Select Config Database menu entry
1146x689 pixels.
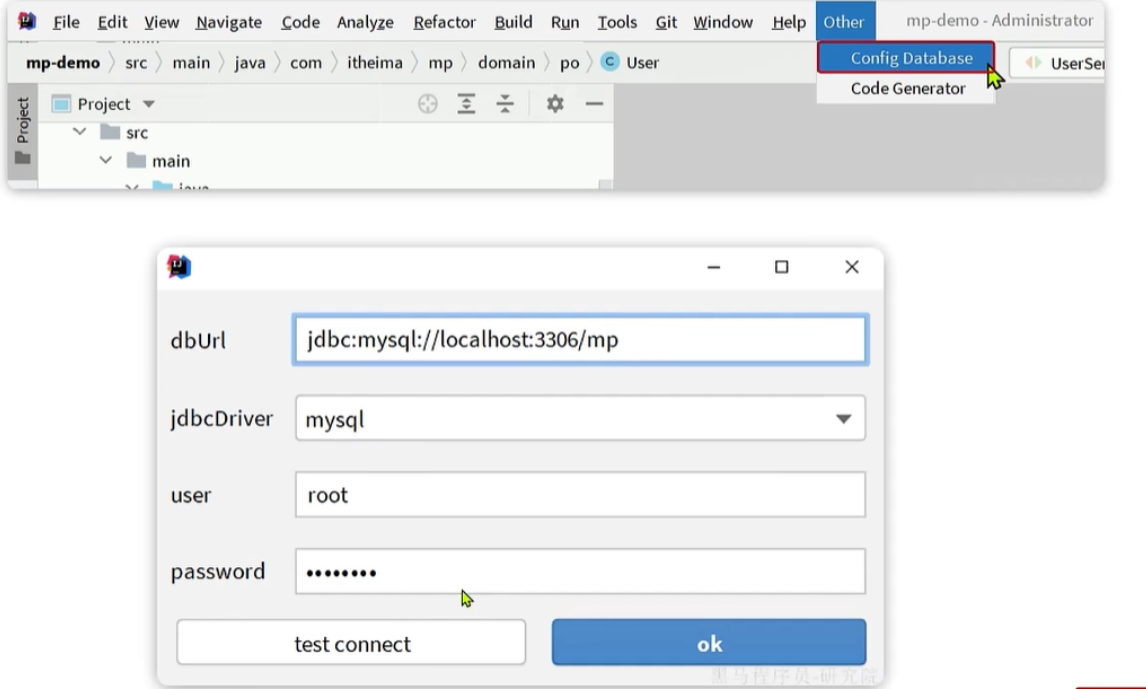(910, 58)
